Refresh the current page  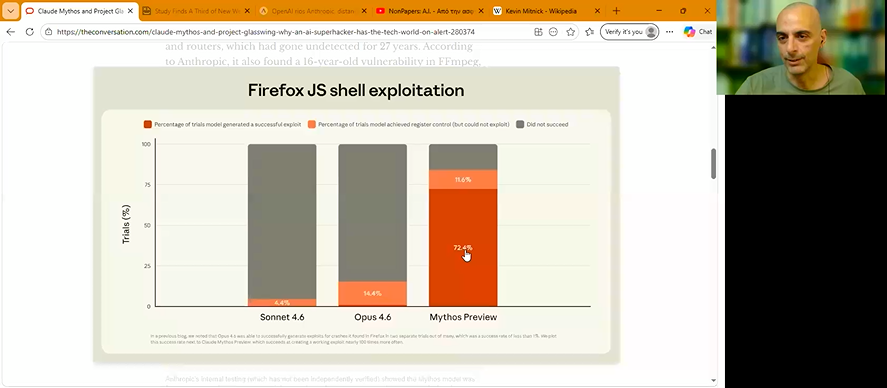29,32
